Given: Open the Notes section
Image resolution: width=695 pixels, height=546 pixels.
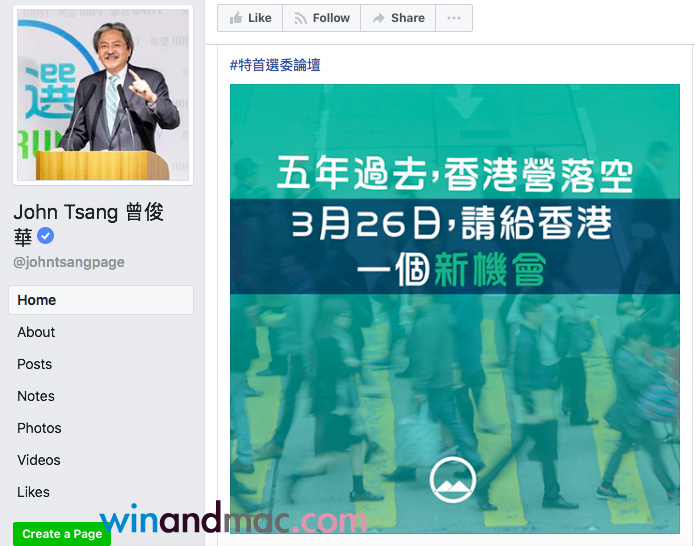Looking at the screenshot, I should pos(36,396).
